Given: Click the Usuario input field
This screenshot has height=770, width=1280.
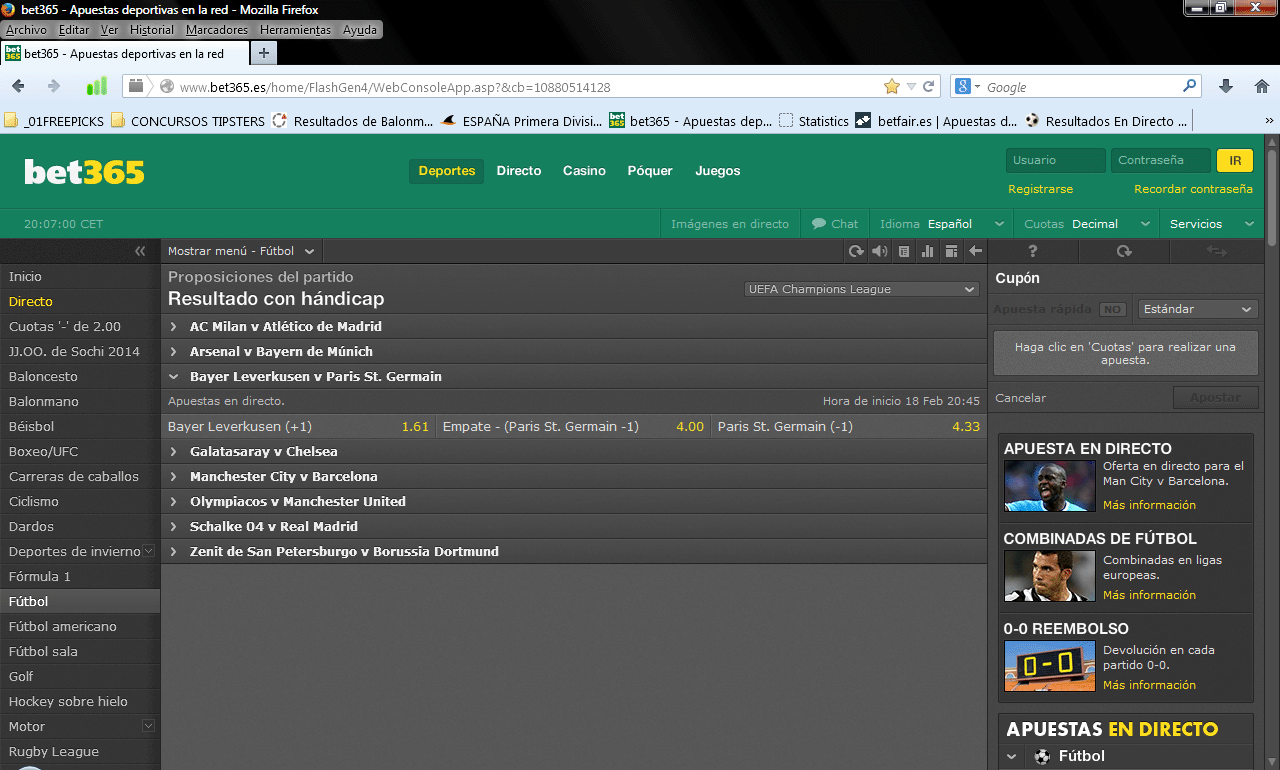Looking at the screenshot, I should tap(1056, 160).
